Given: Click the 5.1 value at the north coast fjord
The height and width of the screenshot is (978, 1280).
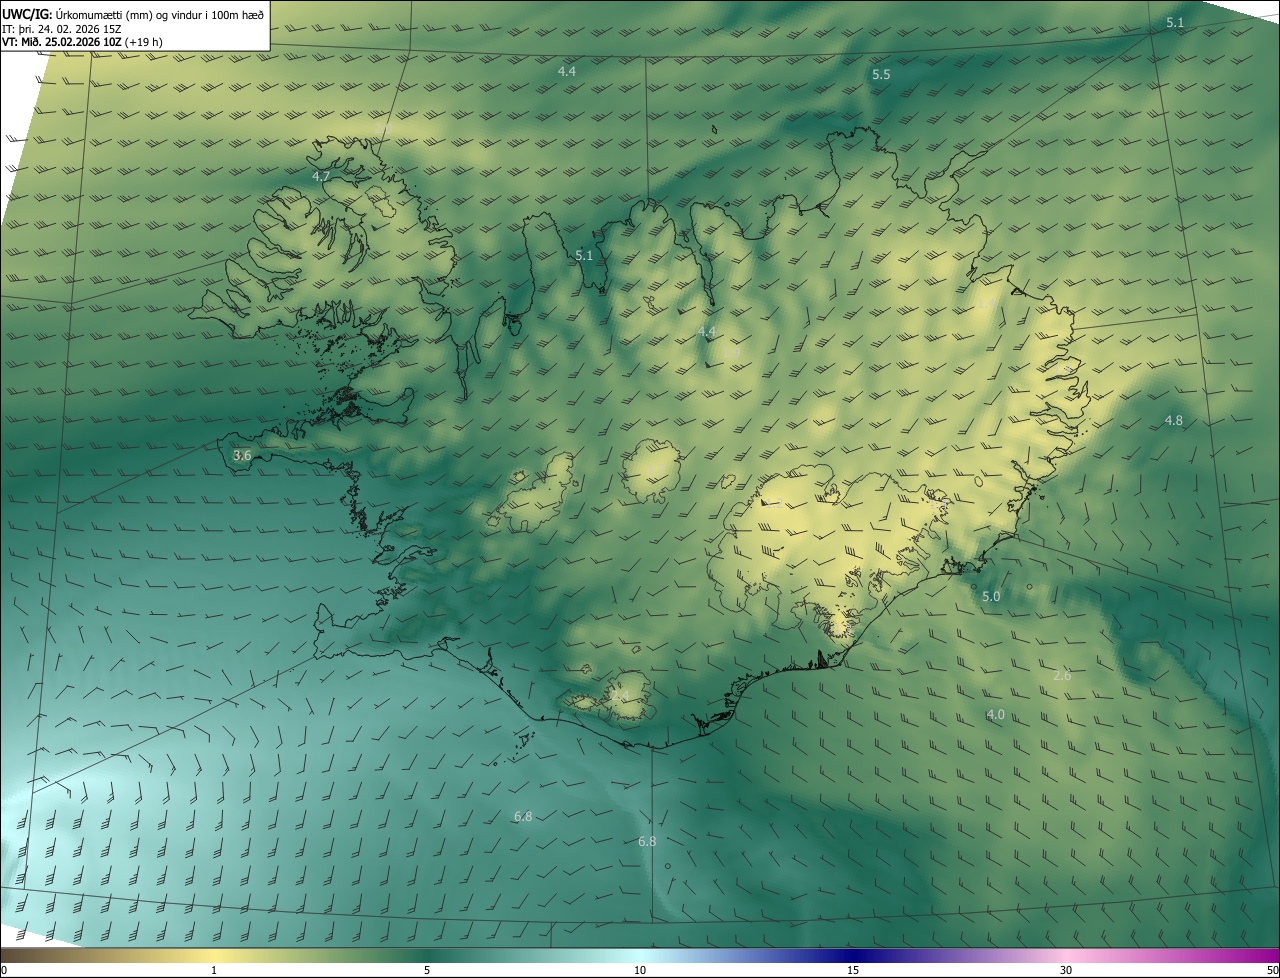Looking at the screenshot, I should click(584, 256).
